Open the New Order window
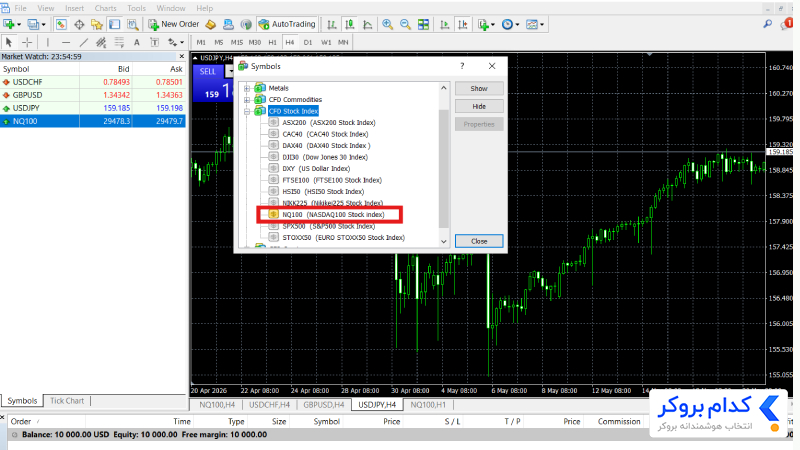 (173, 24)
